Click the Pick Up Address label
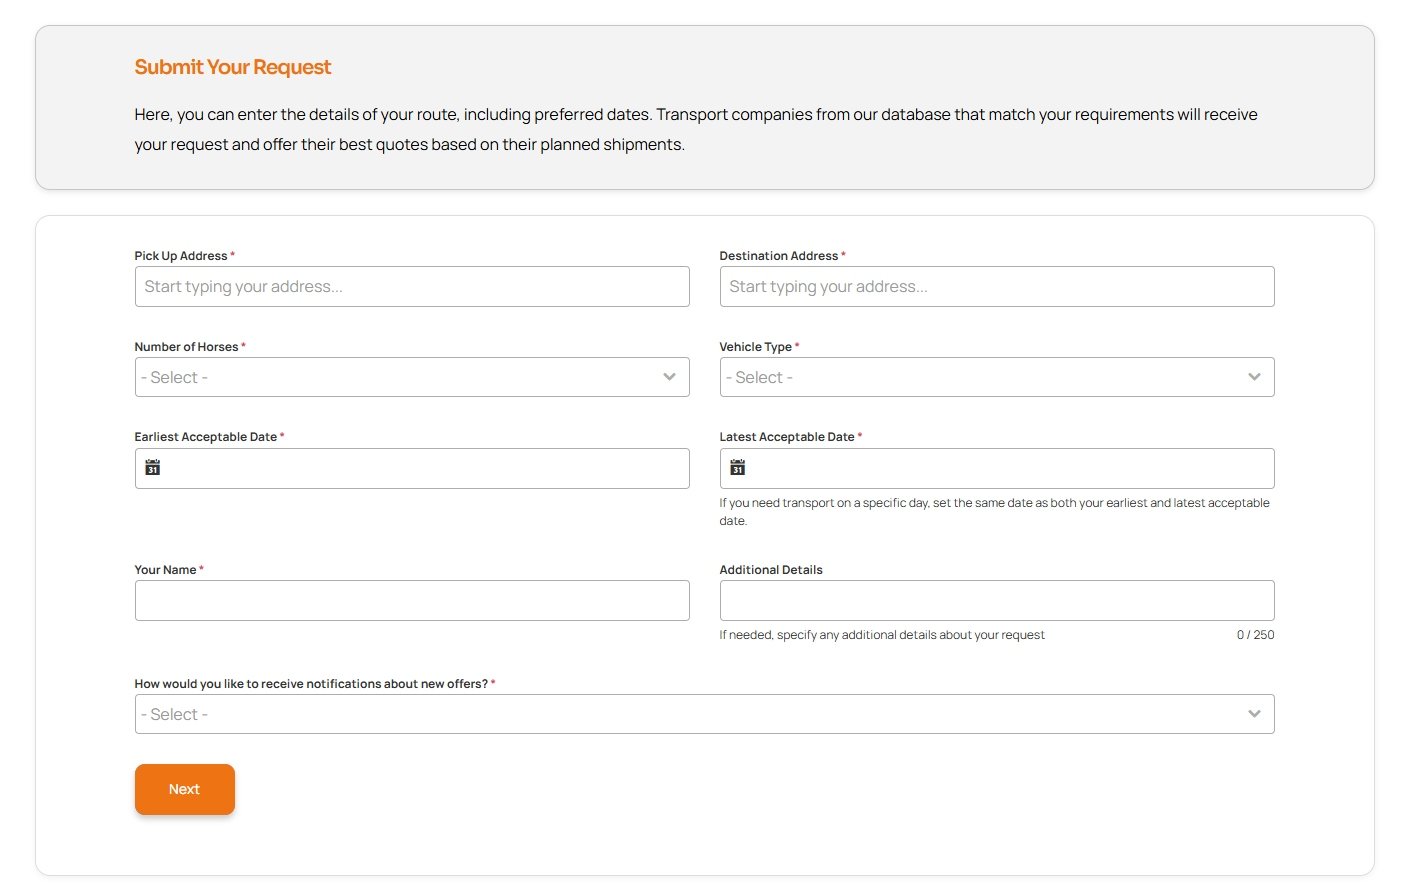Image resolution: width=1416 pixels, height=894 pixels. click(x=181, y=256)
